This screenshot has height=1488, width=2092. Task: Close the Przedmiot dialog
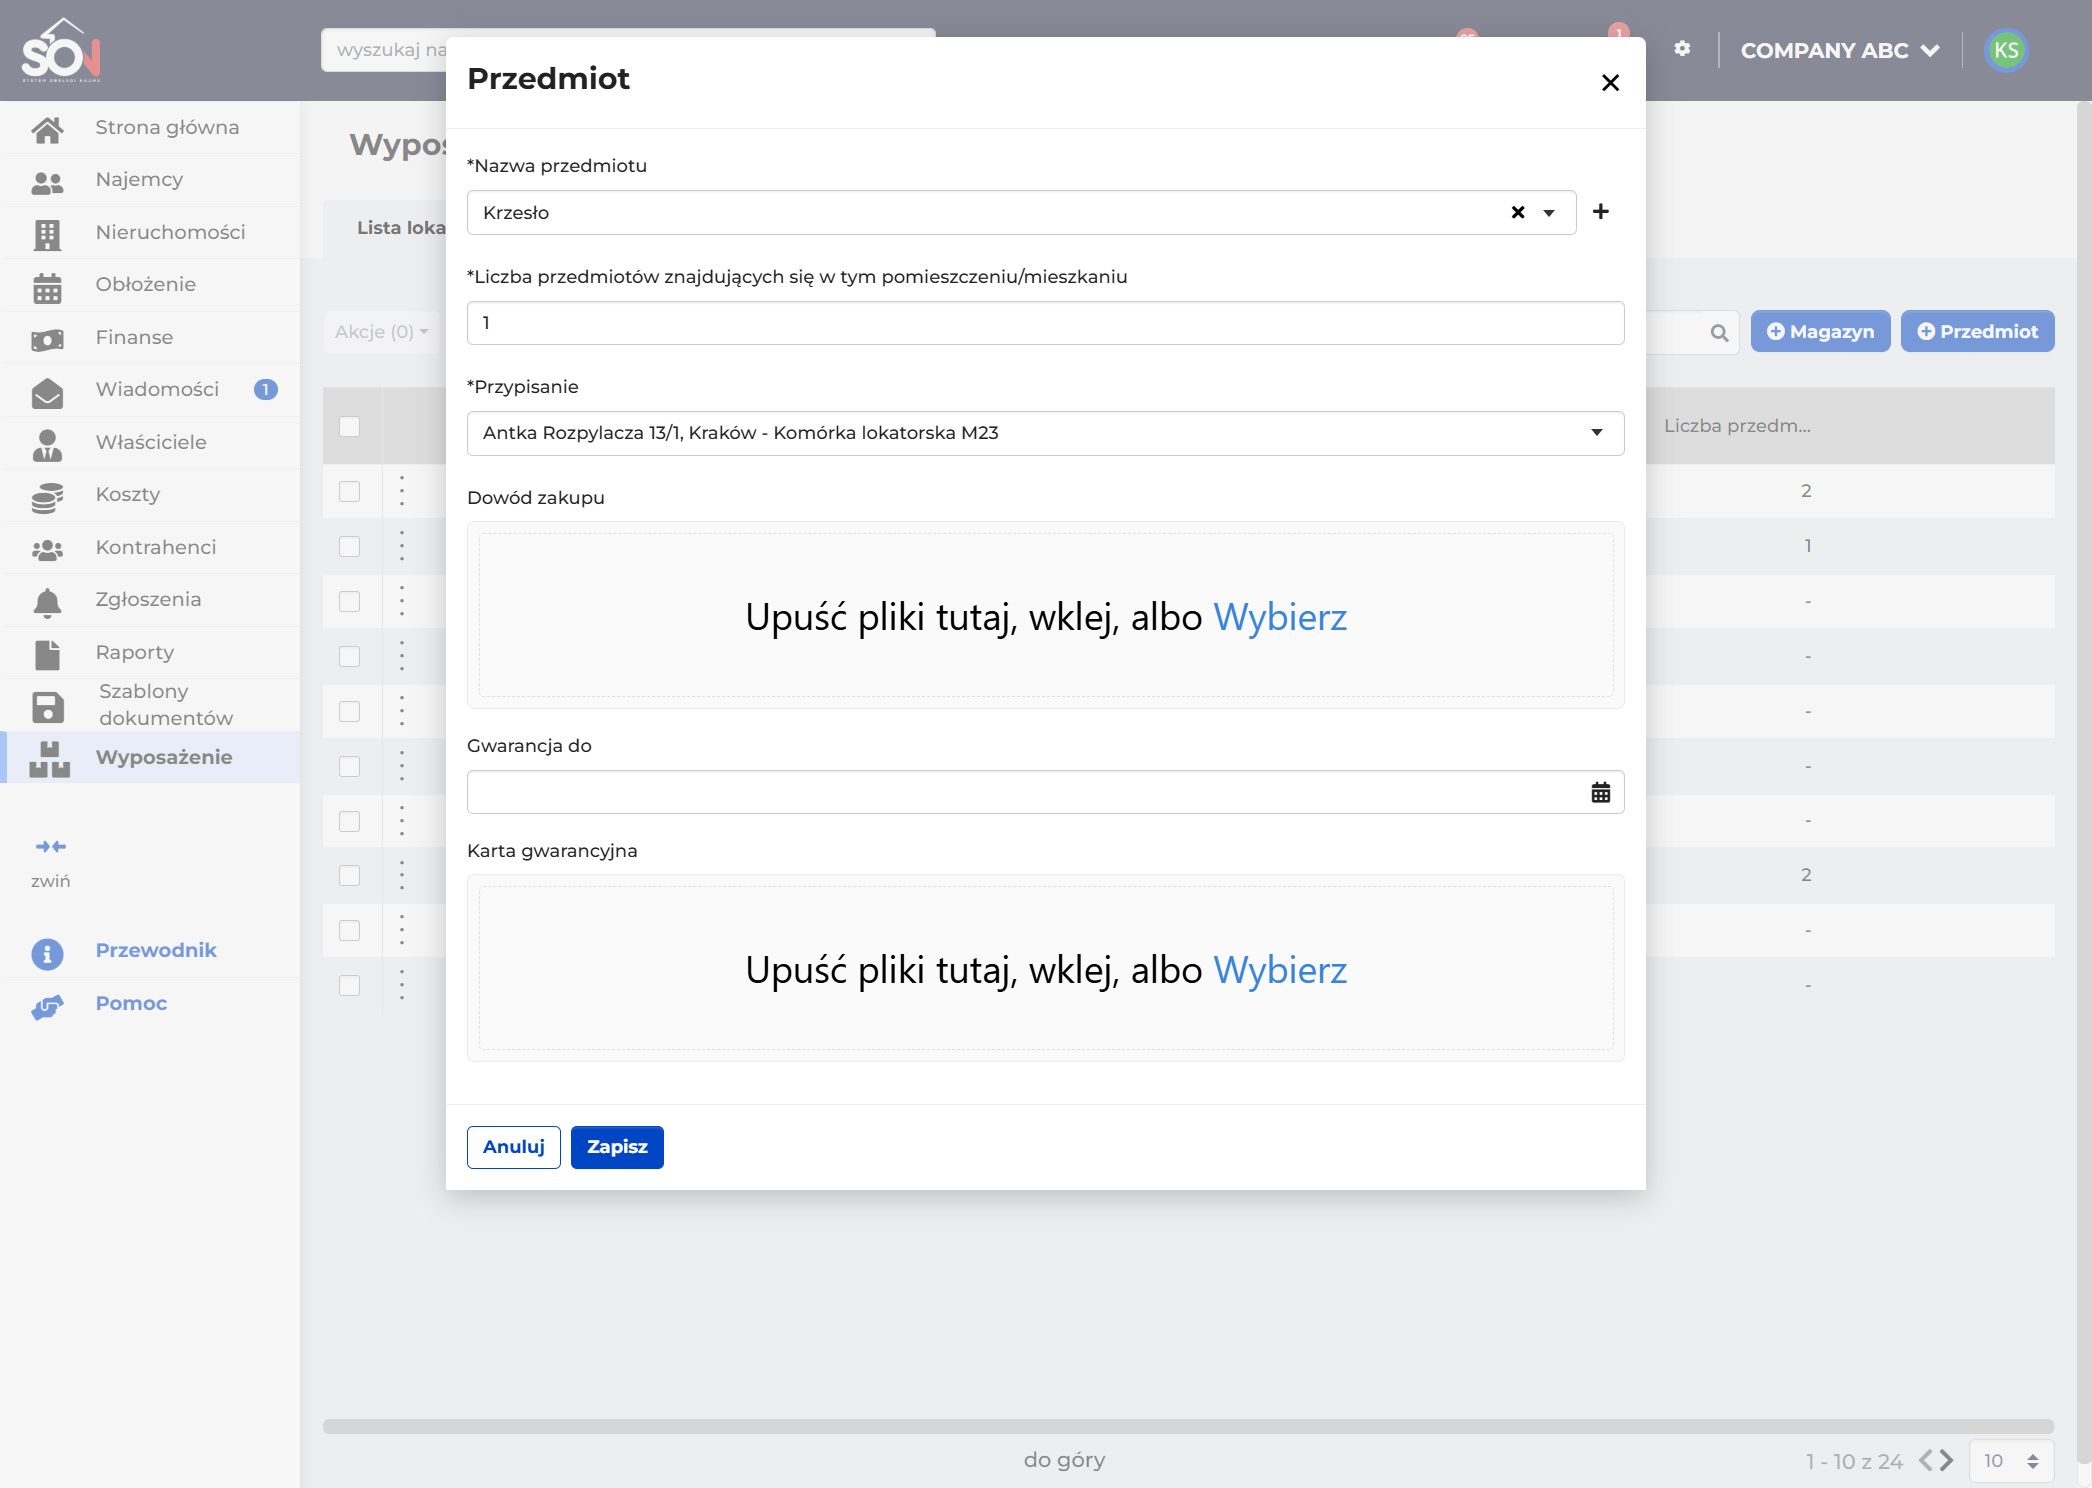pyautogui.click(x=1609, y=83)
